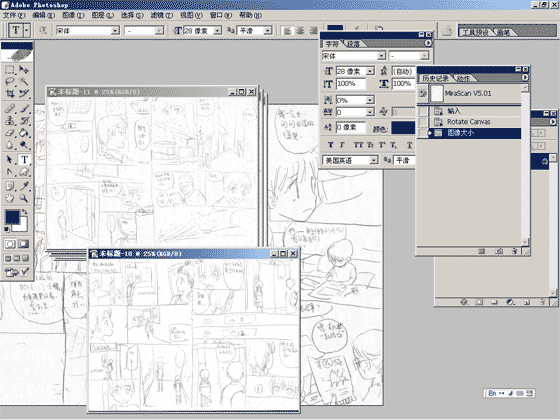The width and height of the screenshot is (560, 420).
Task: Open the 文件 menu
Action: coord(14,15)
